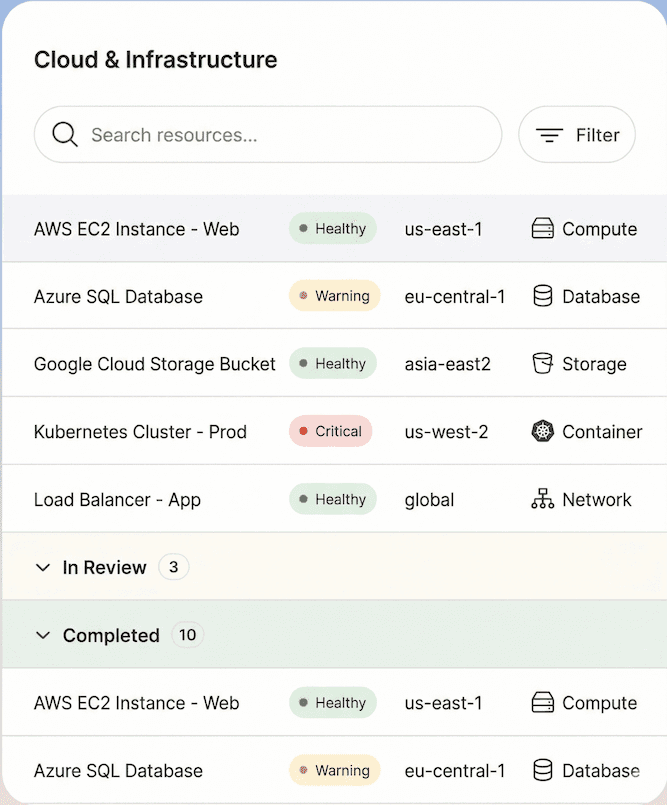667x805 pixels.
Task: Click the Compute icon for AWS EC2 Instance
Action: pyautogui.click(x=542, y=228)
